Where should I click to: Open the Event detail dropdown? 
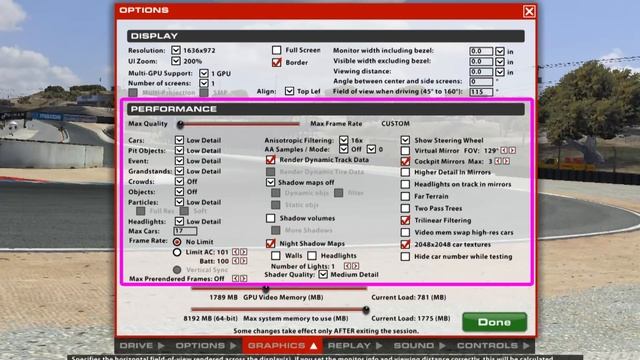click(x=179, y=160)
